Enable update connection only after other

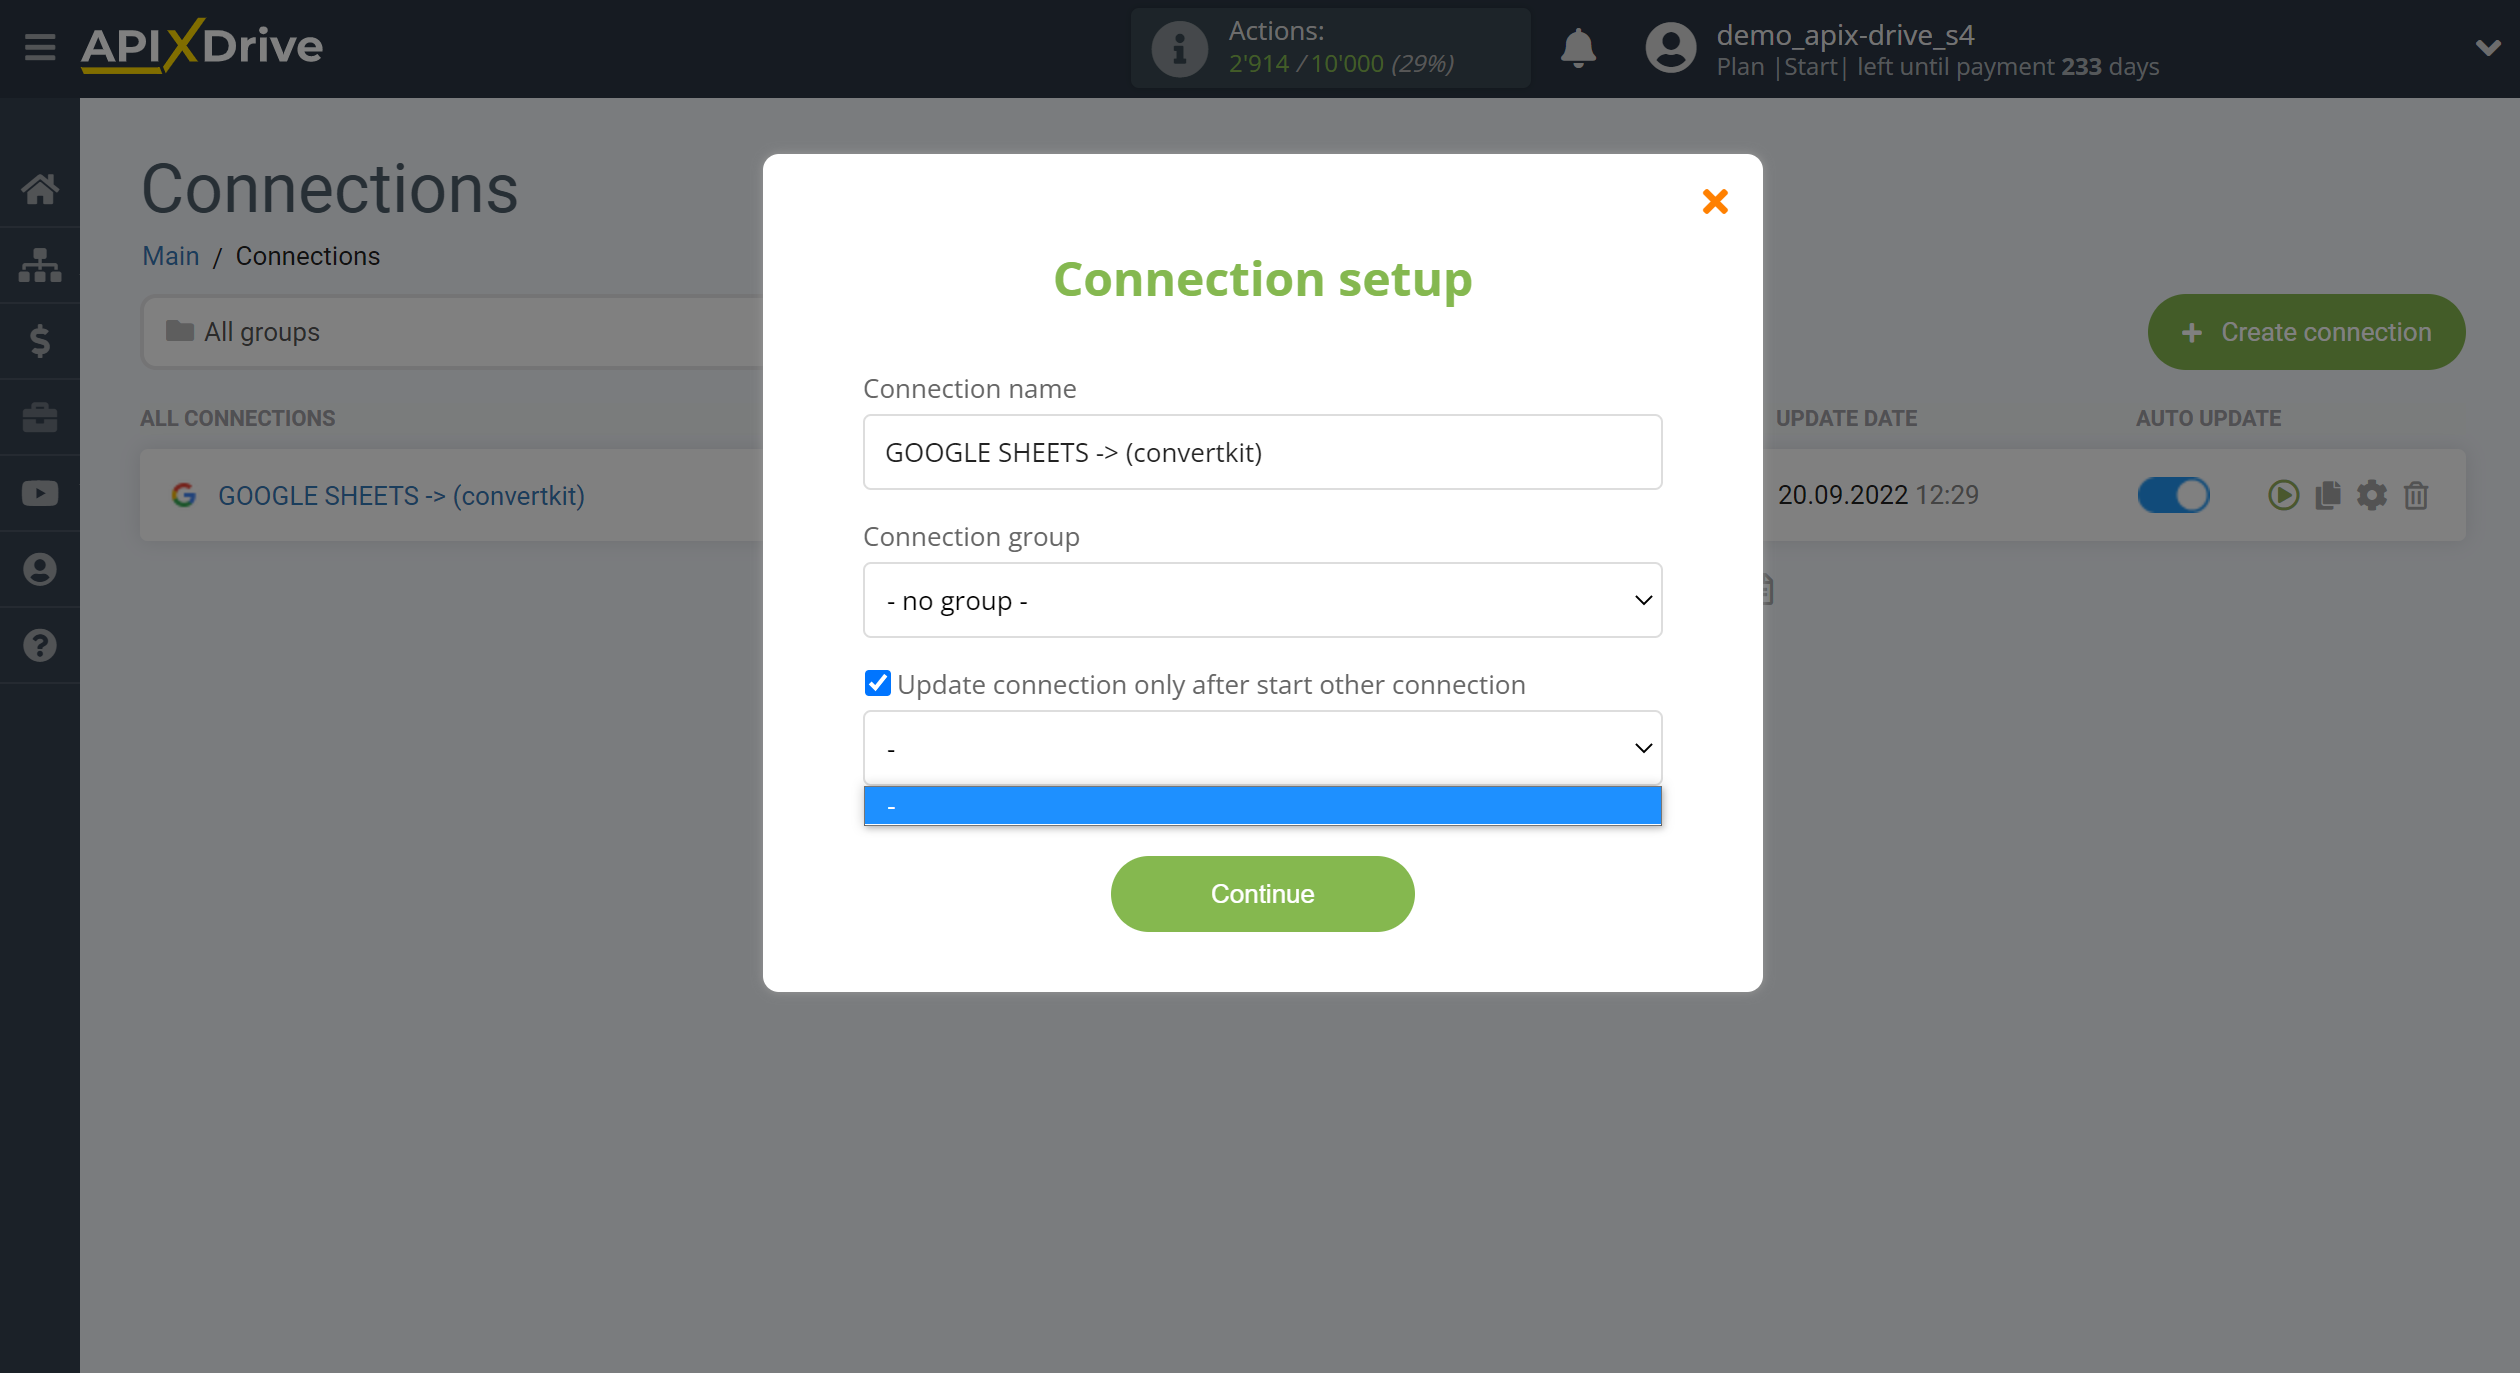(x=877, y=683)
